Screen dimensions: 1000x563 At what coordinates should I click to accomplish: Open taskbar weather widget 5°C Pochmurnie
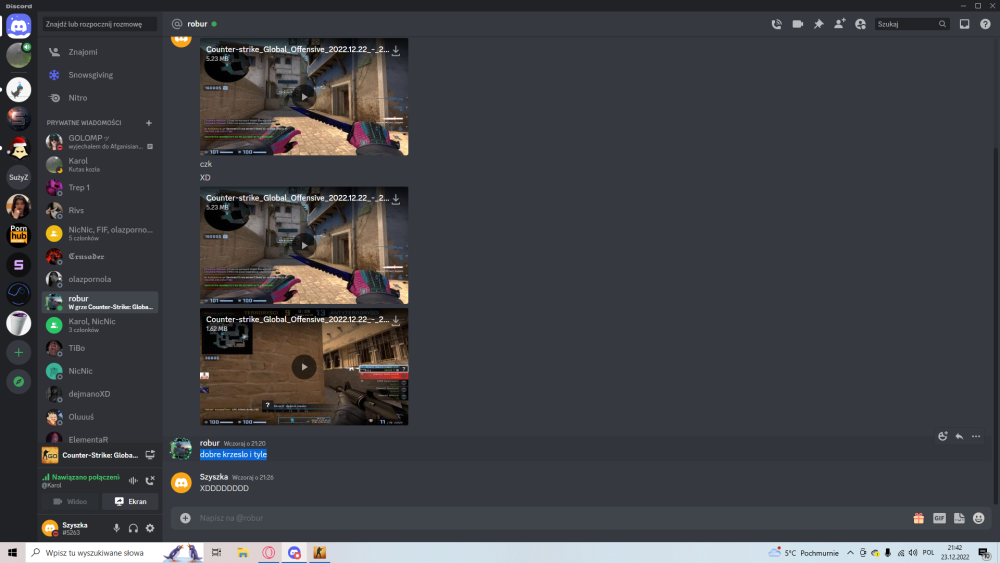[x=804, y=553]
